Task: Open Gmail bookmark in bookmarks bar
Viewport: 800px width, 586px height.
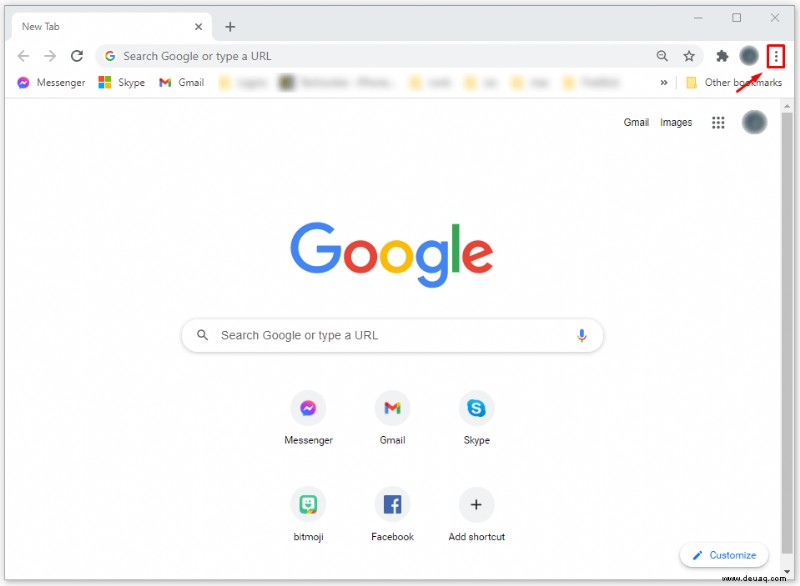Action: click(x=181, y=83)
